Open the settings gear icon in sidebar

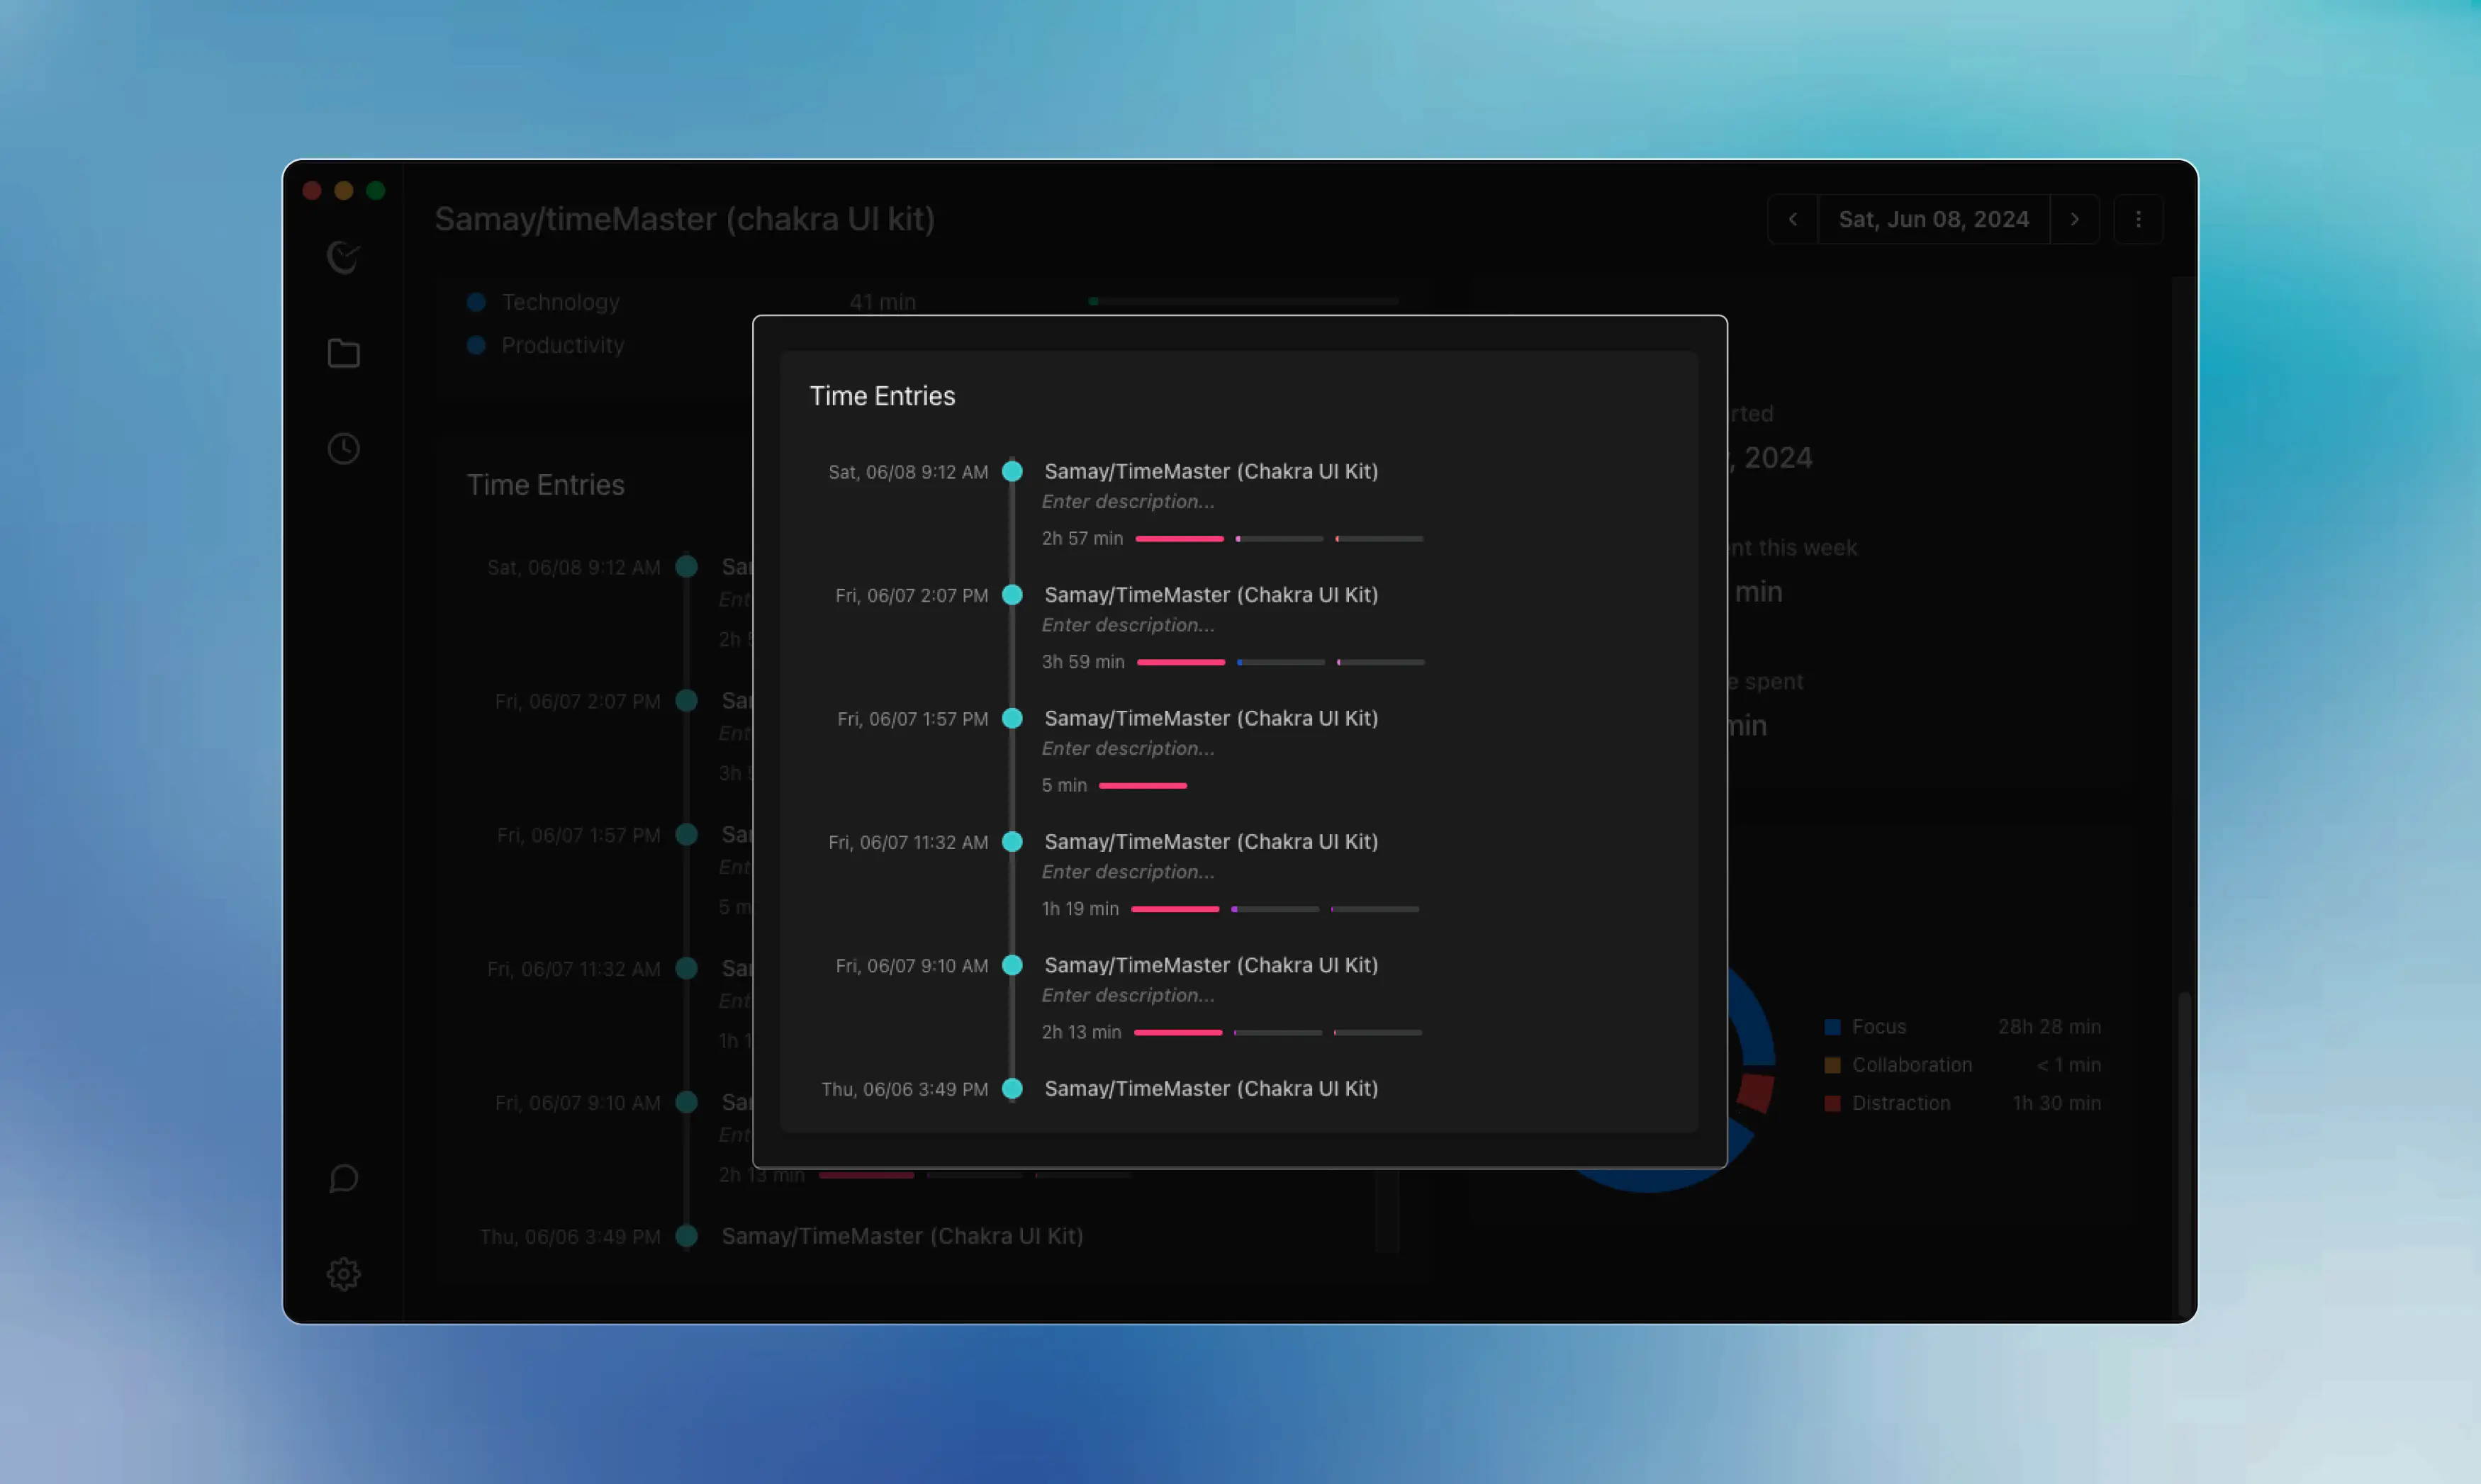point(345,1272)
